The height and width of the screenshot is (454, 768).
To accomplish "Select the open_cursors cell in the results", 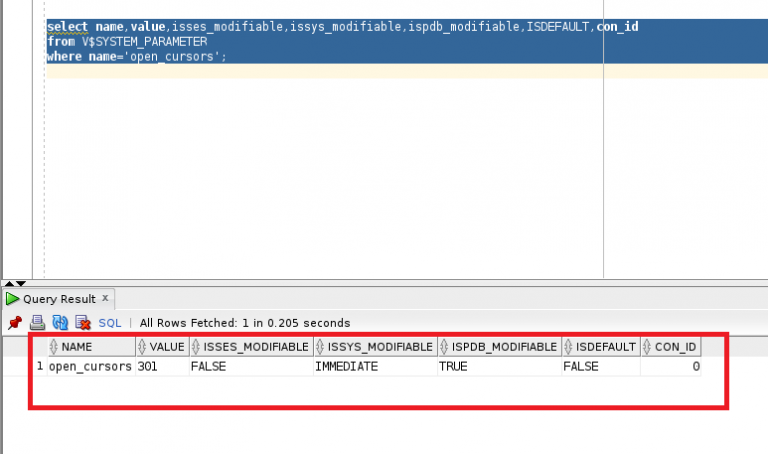I will [91, 366].
